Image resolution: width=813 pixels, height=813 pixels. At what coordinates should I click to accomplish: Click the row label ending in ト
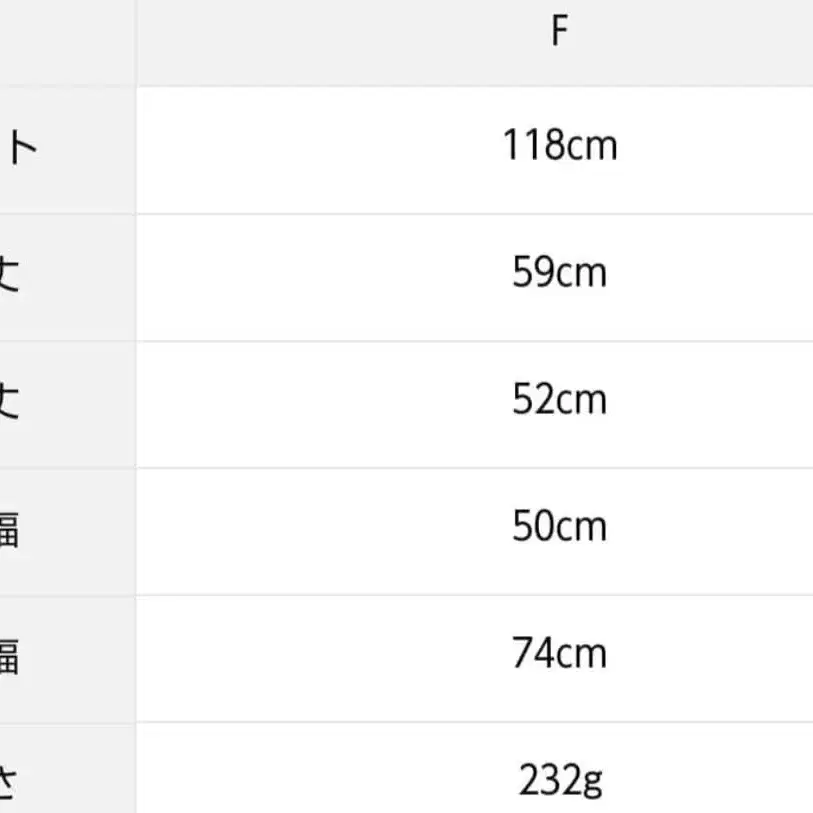click(20, 149)
